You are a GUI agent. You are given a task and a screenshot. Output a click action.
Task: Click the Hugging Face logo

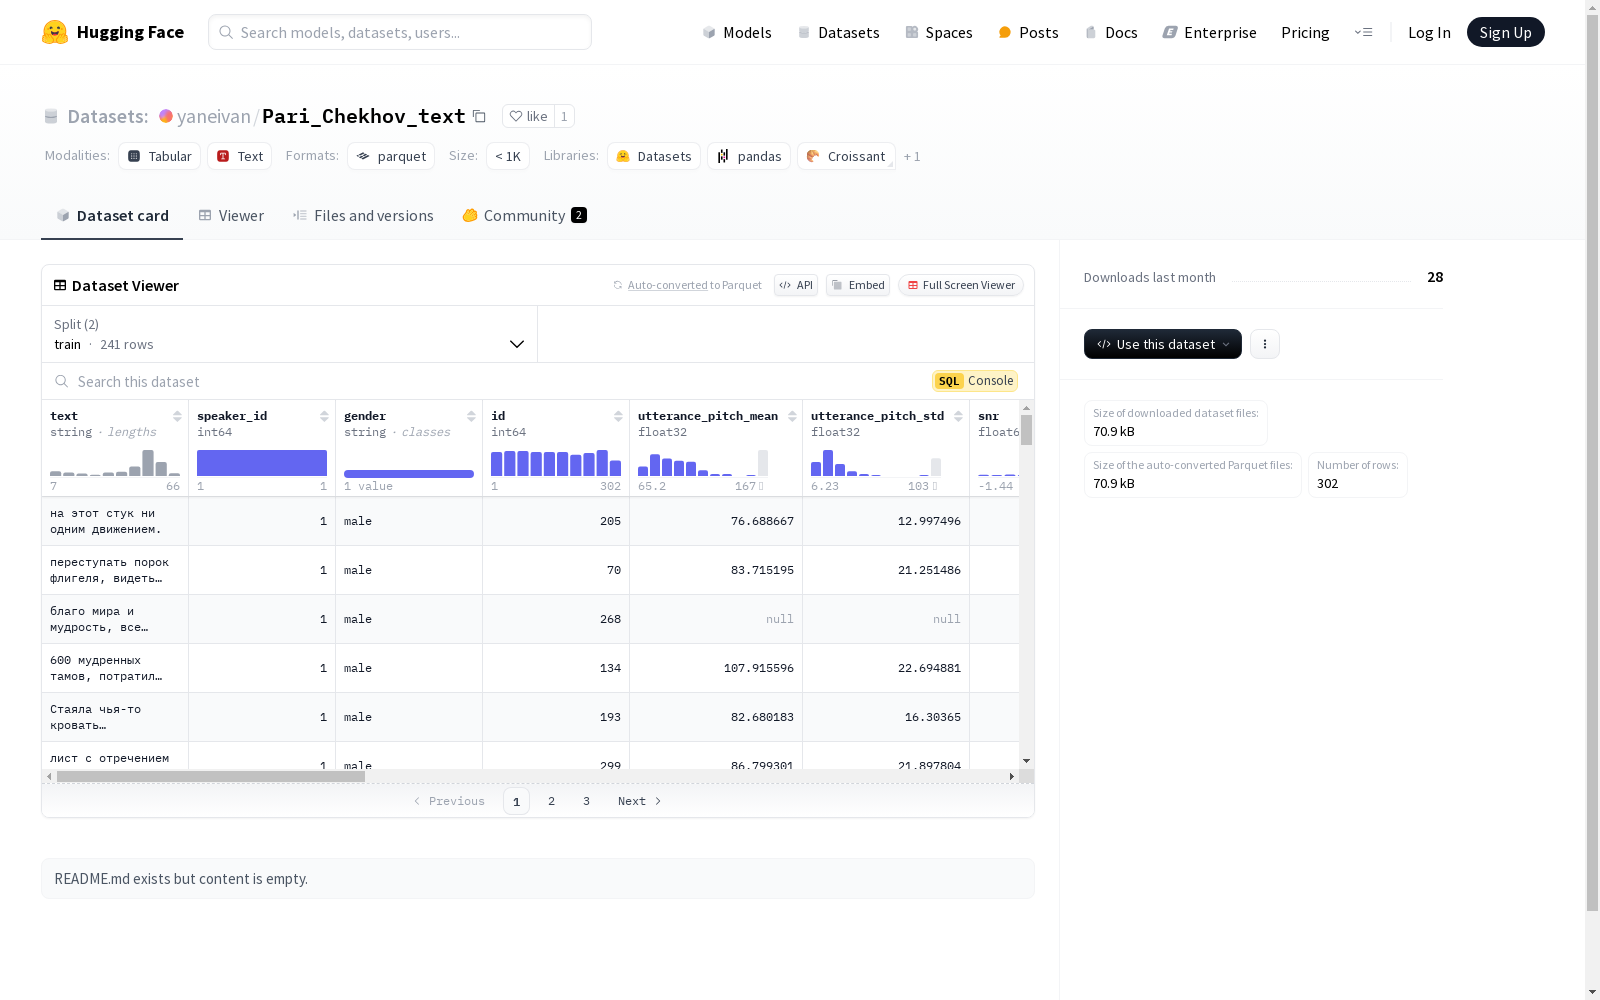click(x=112, y=32)
